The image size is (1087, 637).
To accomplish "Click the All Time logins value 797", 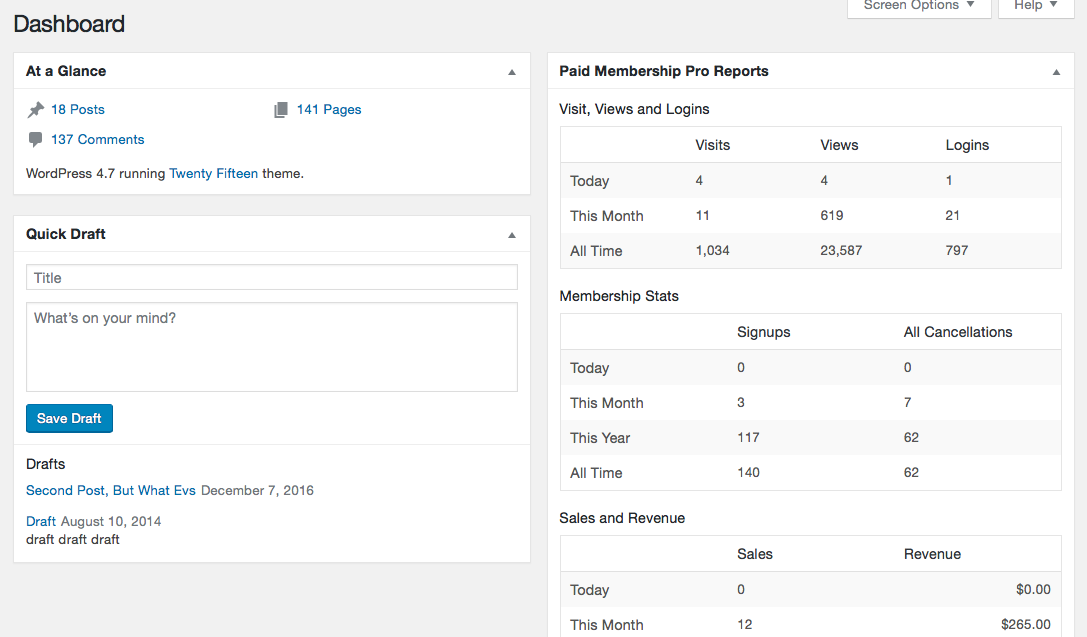I will point(957,250).
